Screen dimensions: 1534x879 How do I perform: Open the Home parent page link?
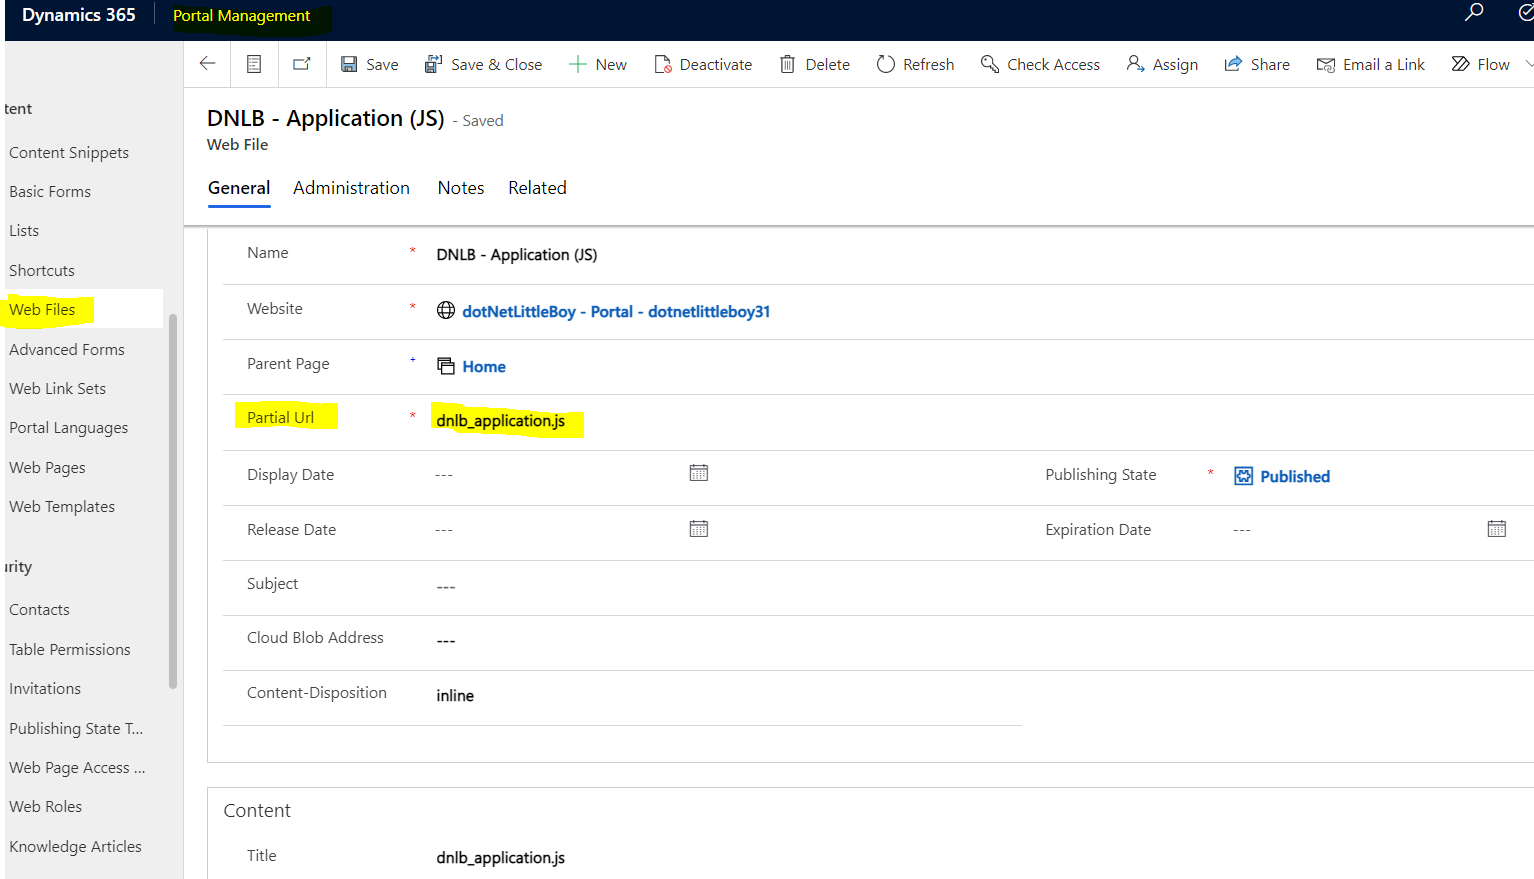[x=484, y=367]
